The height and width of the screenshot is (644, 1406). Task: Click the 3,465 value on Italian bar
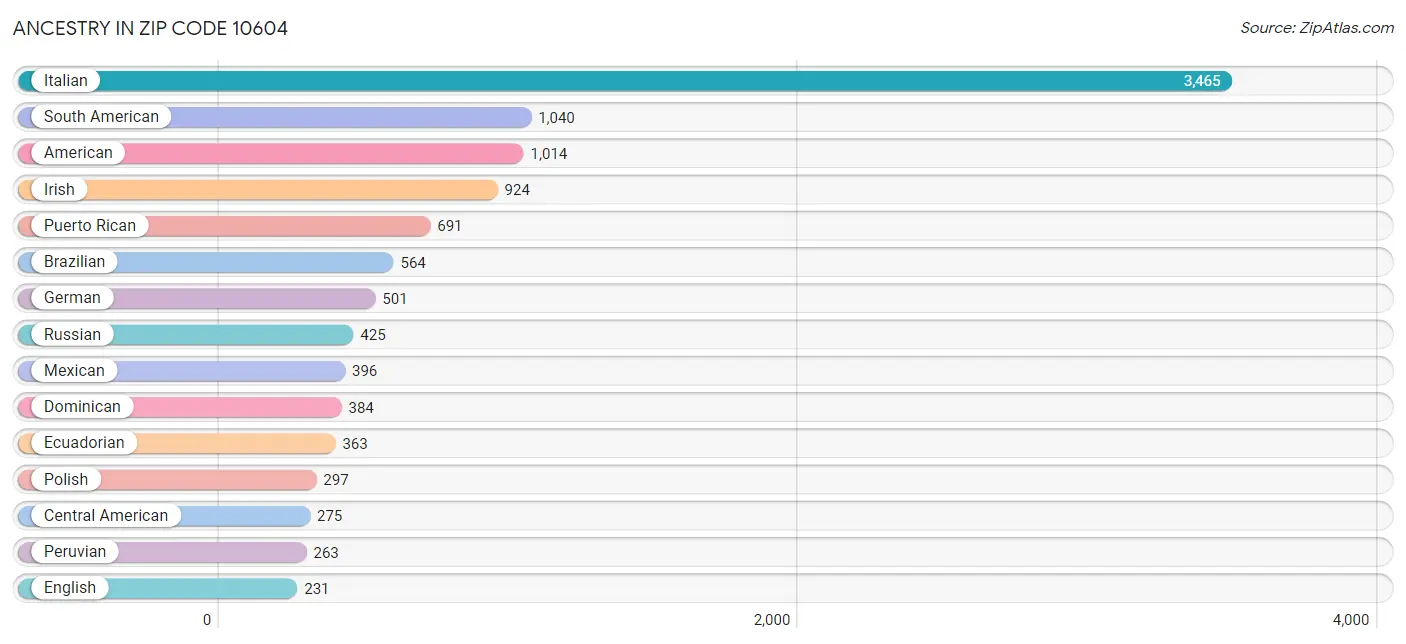(x=1201, y=81)
